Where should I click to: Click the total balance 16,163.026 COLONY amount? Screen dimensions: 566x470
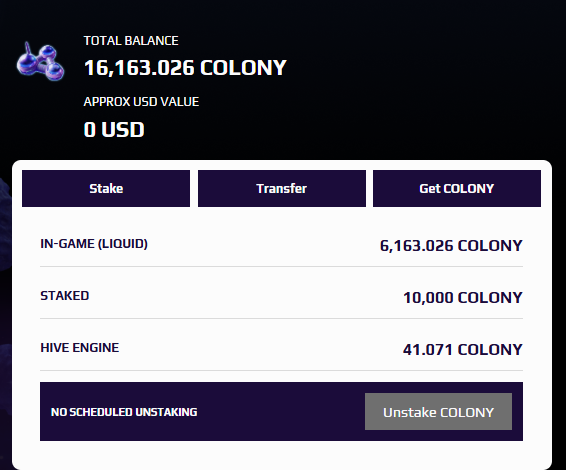pos(185,68)
